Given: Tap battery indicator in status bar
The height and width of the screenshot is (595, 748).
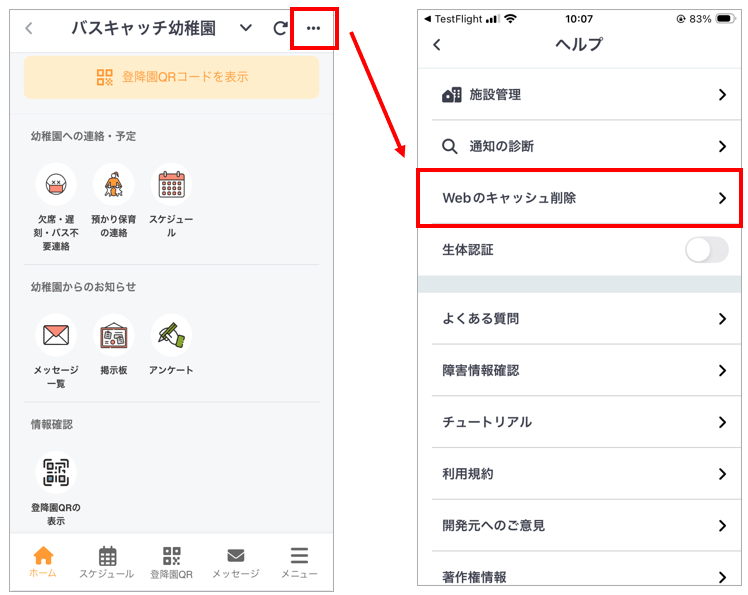Looking at the screenshot, I should [726, 19].
